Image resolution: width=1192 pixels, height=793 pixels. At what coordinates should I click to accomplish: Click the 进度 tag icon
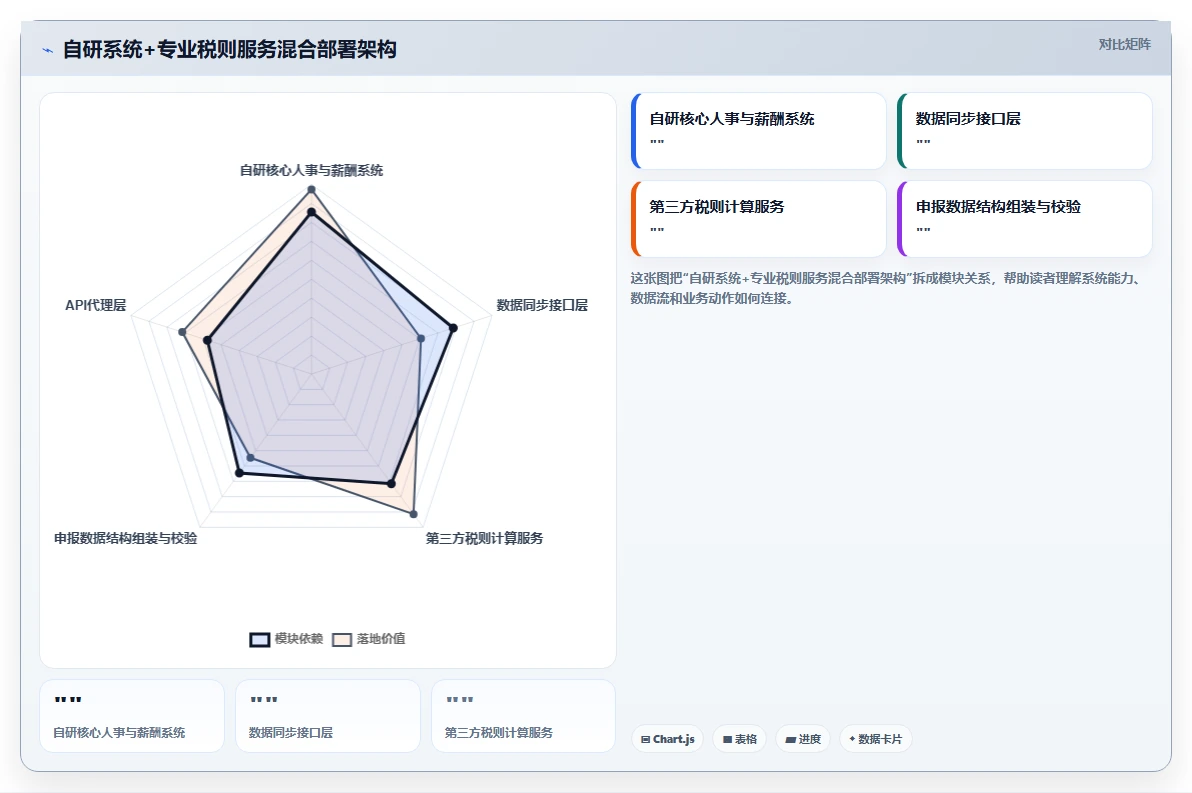tap(791, 739)
